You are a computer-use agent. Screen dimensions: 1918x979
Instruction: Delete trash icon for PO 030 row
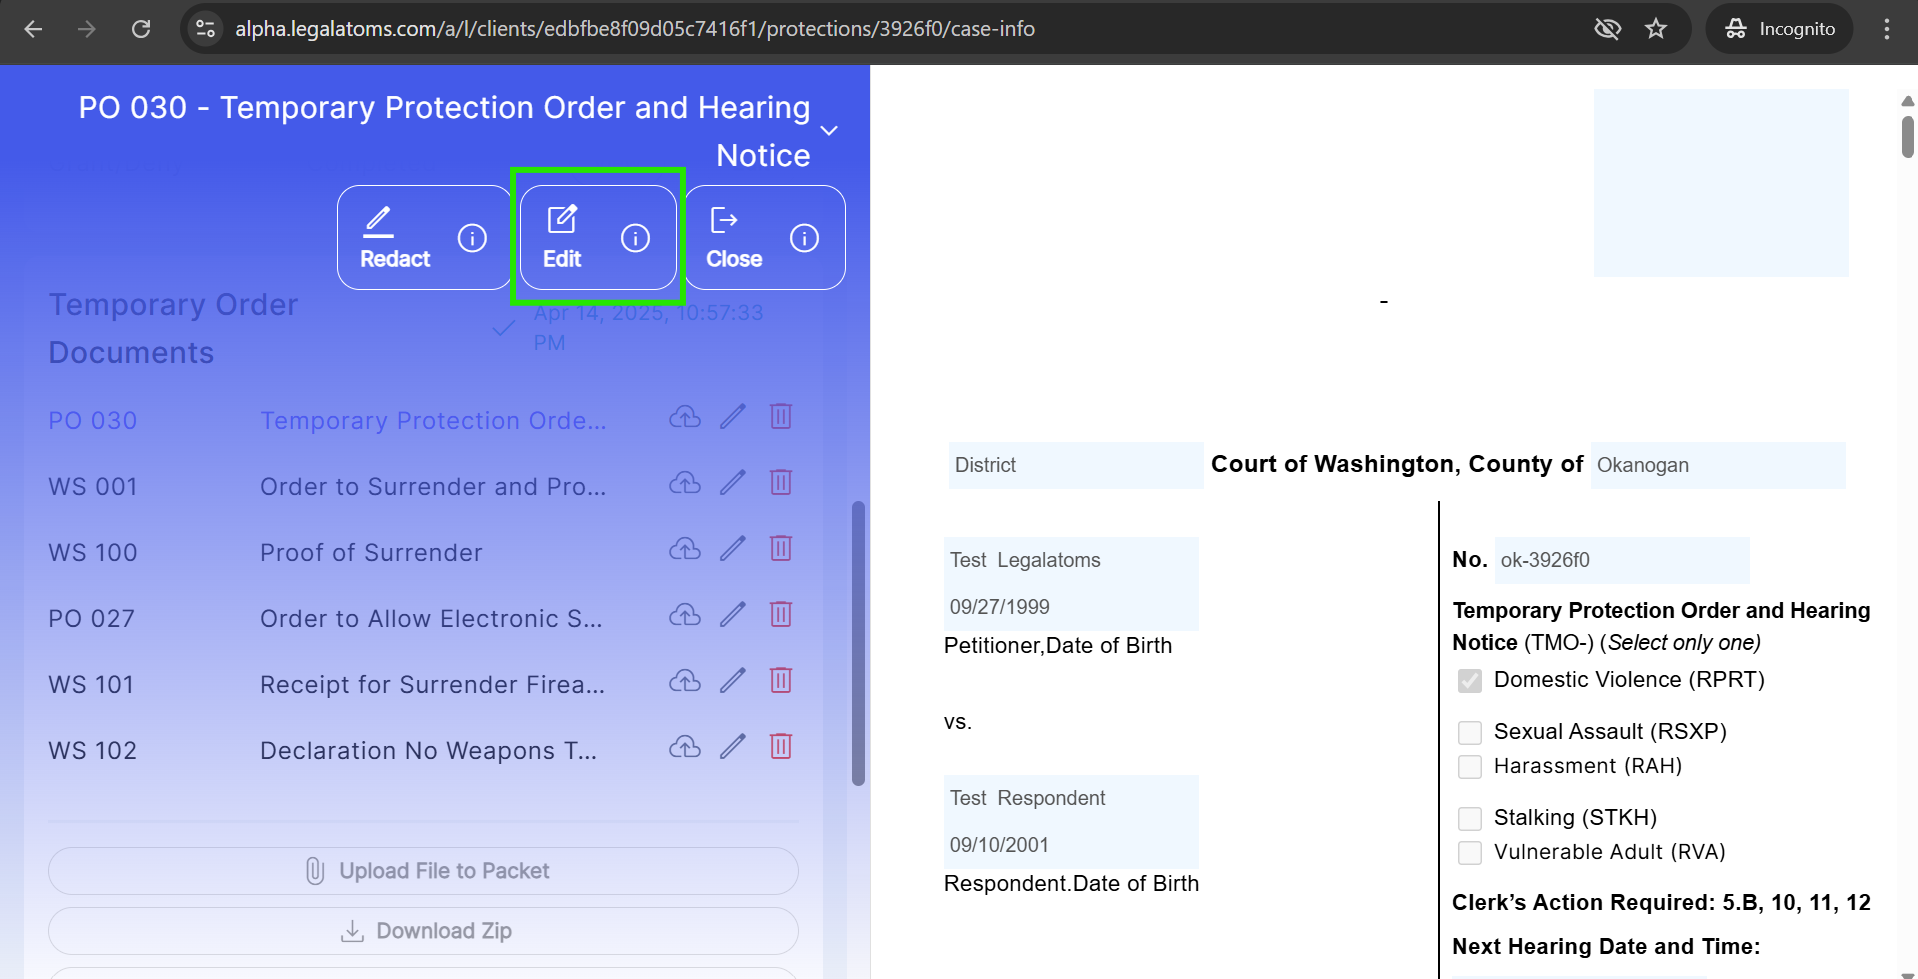pos(781,417)
